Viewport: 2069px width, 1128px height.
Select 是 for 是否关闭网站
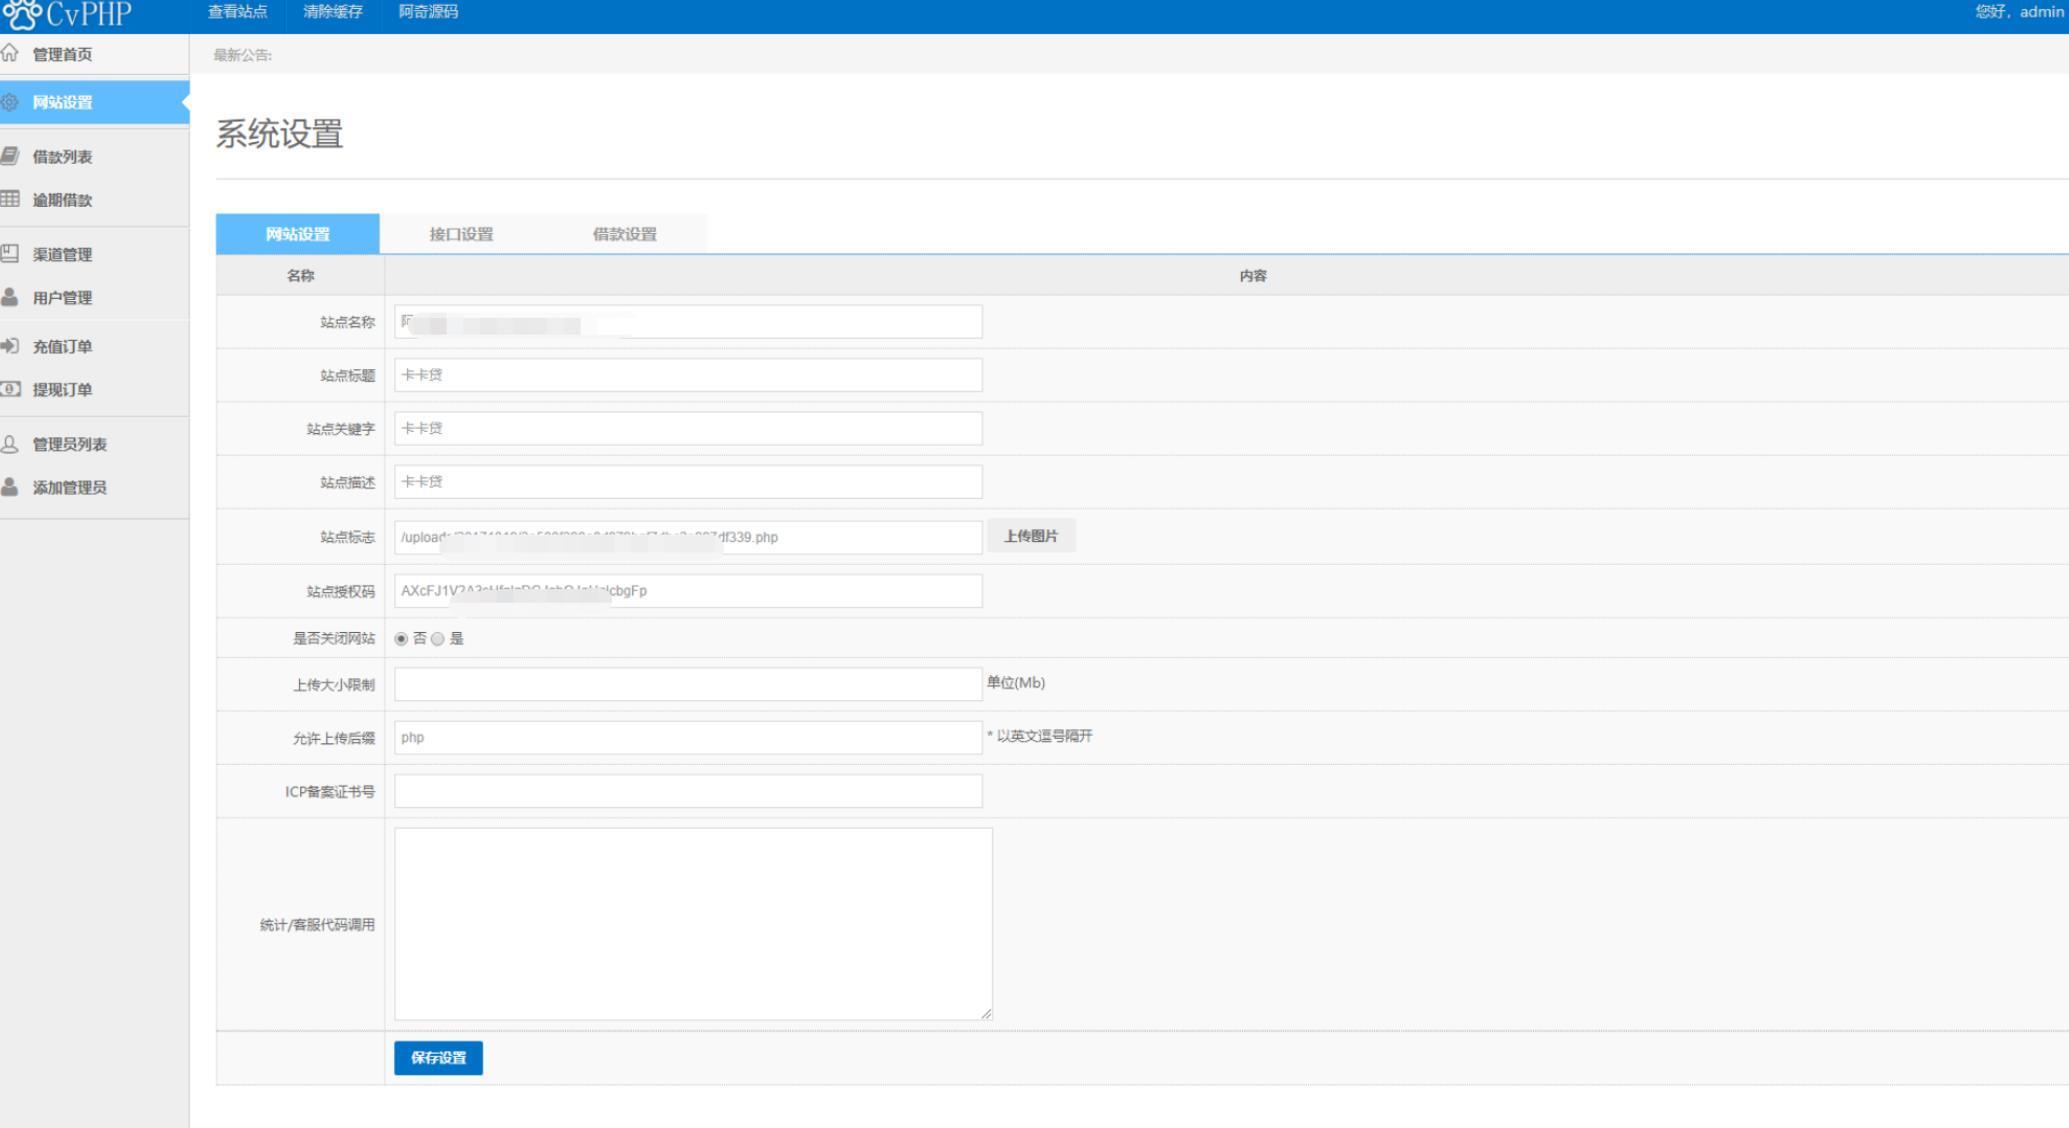437,638
